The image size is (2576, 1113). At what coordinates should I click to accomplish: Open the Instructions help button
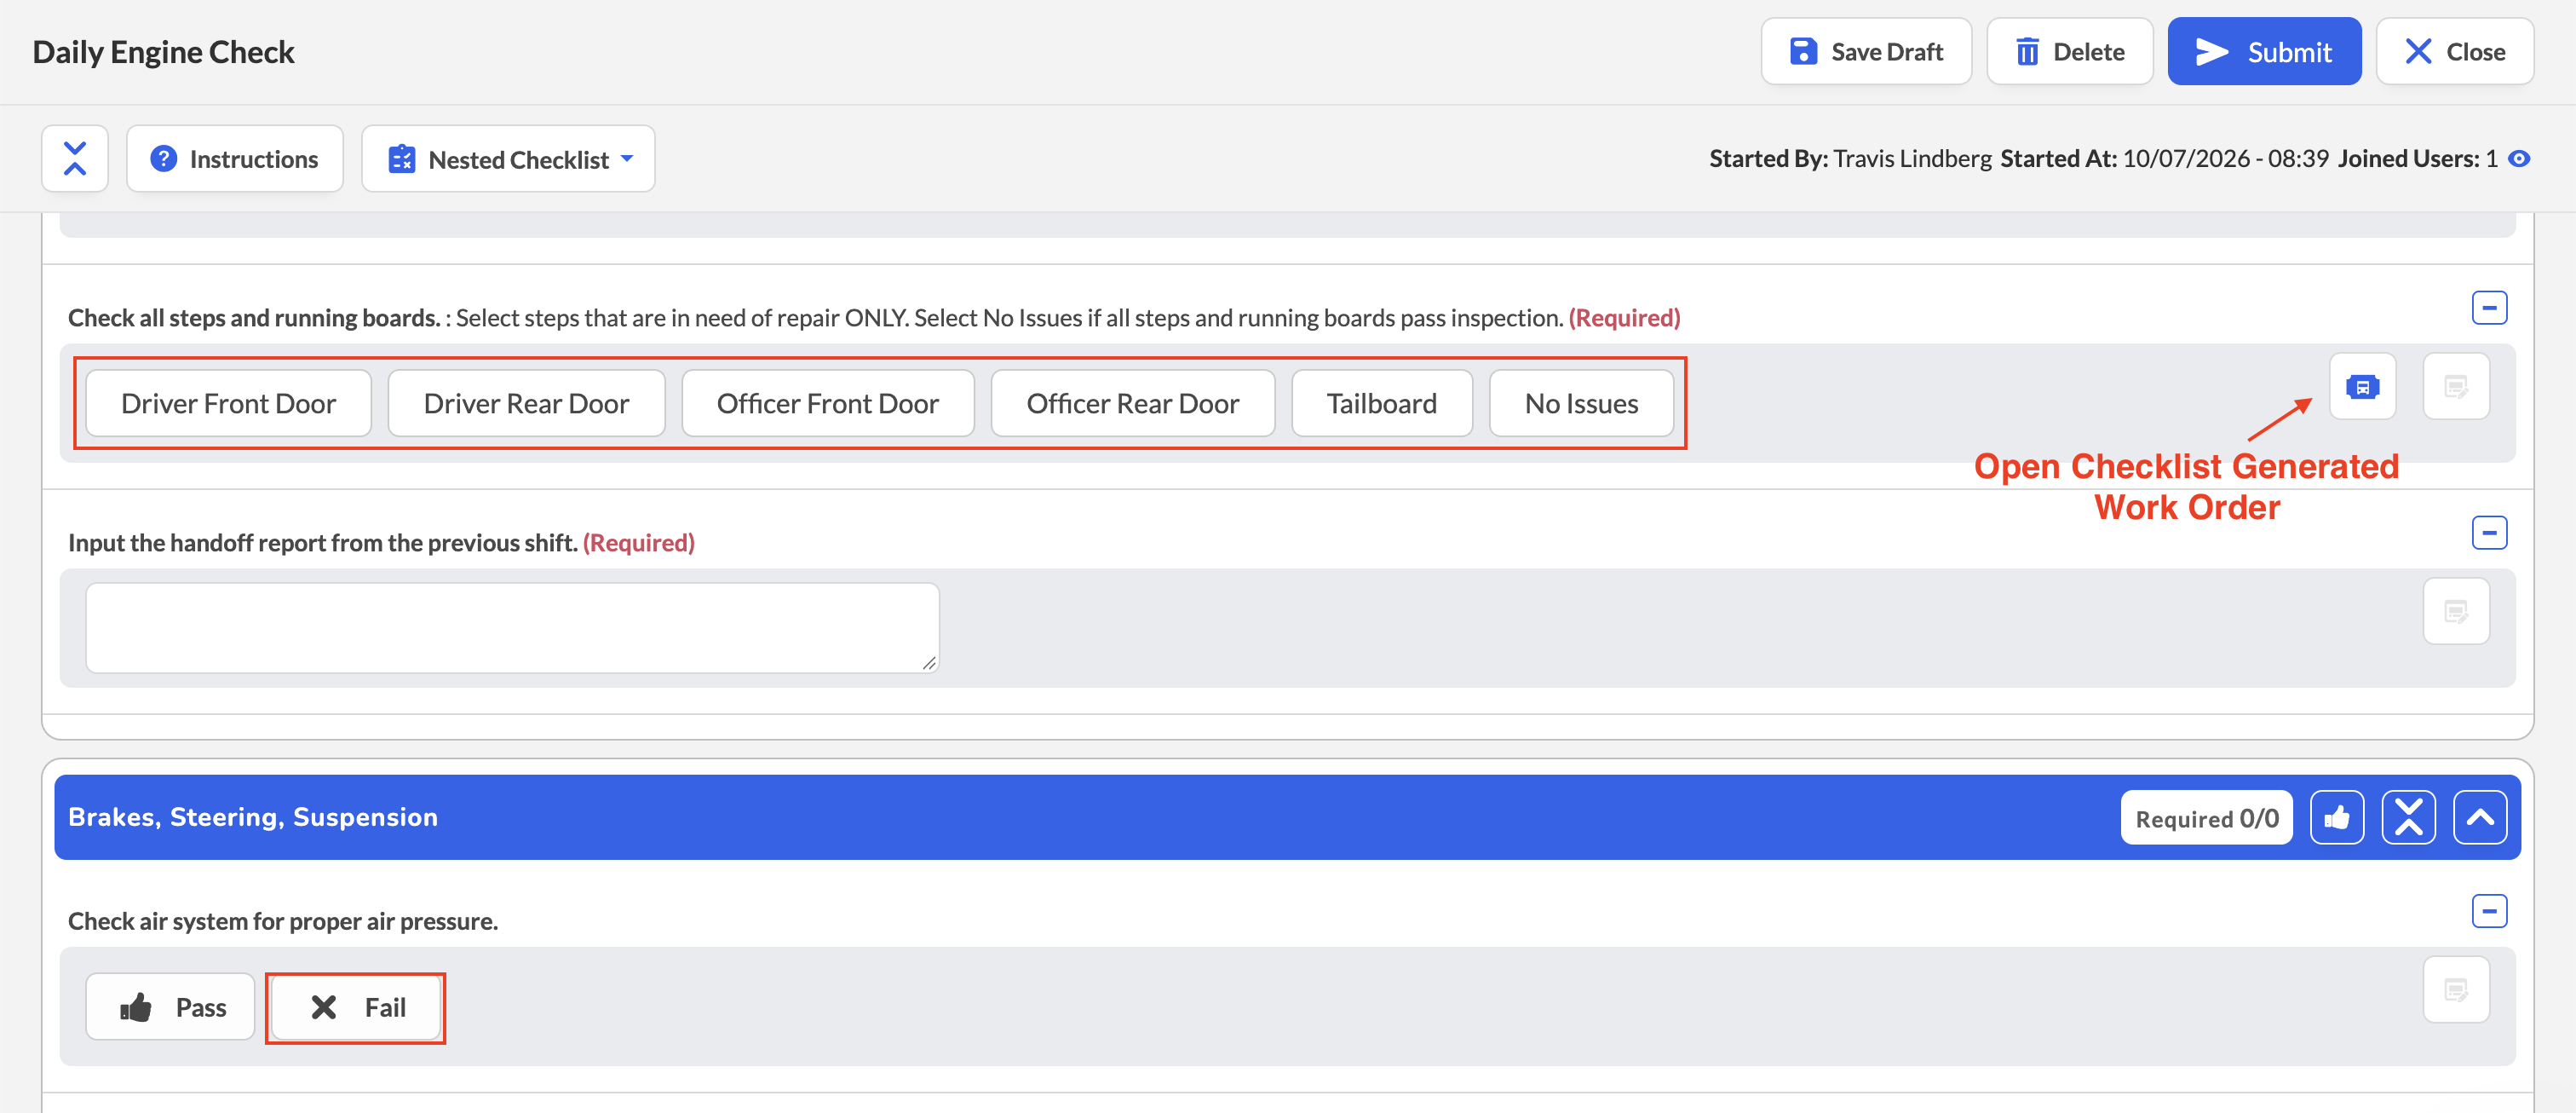(235, 158)
